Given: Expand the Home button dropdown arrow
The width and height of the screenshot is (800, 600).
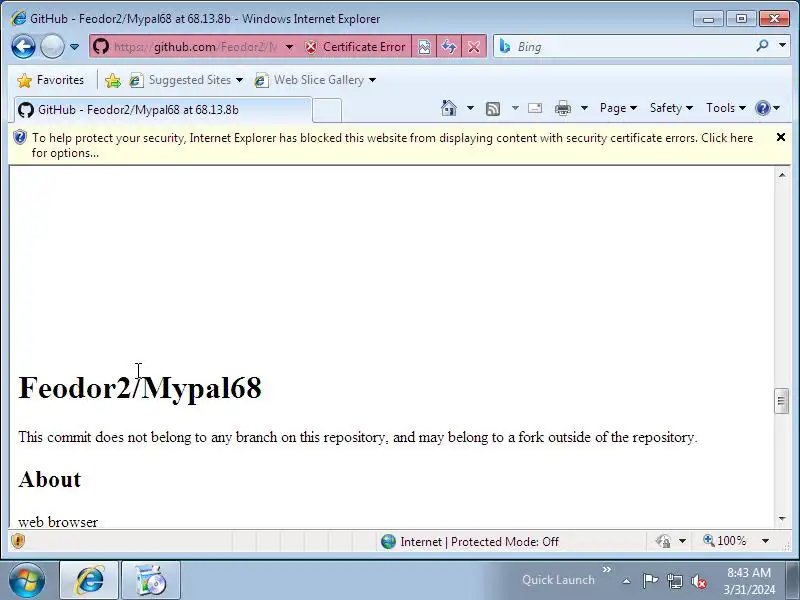Looking at the screenshot, I should [470, 108].
